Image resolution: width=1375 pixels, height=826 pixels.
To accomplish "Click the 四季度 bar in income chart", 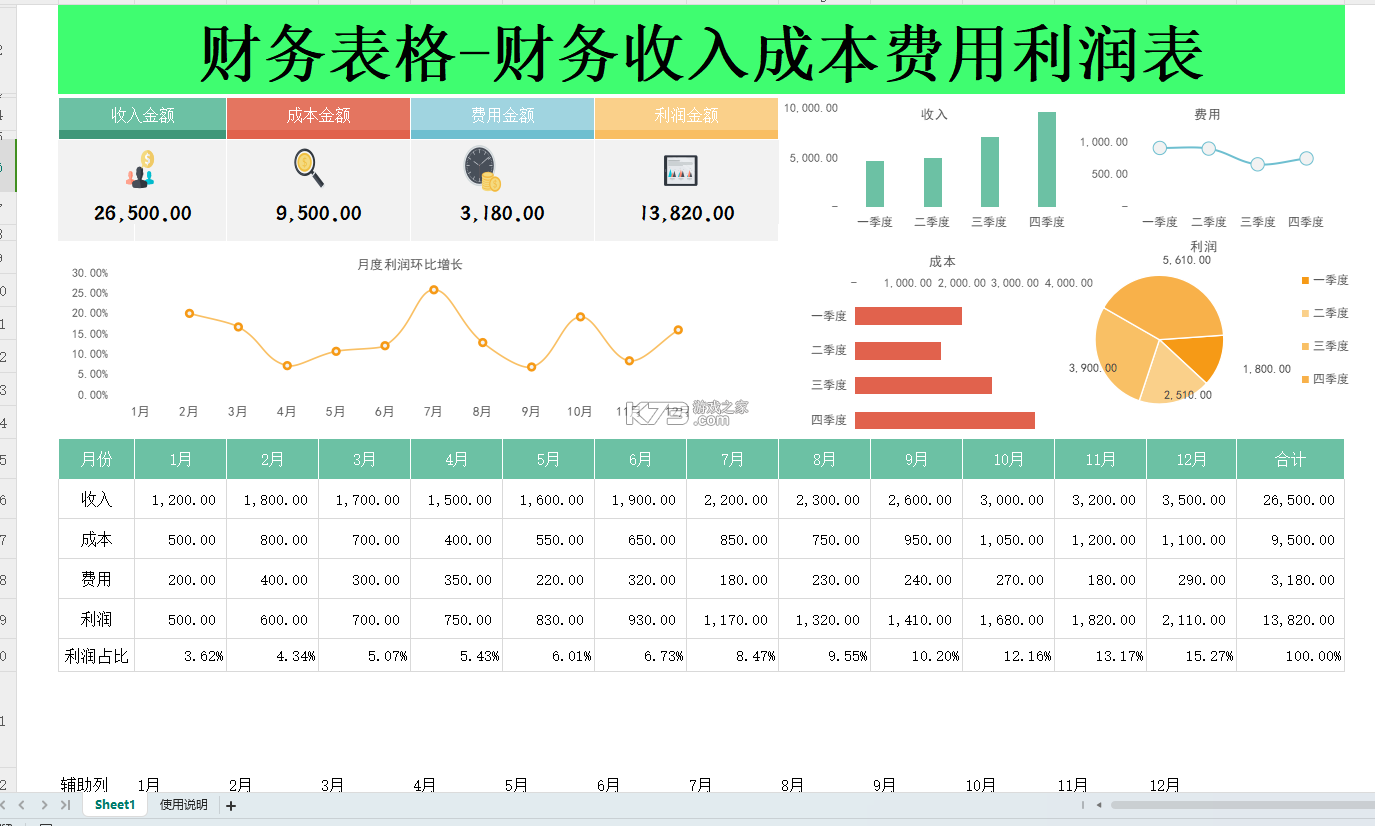I will (x=1047, y=159).
